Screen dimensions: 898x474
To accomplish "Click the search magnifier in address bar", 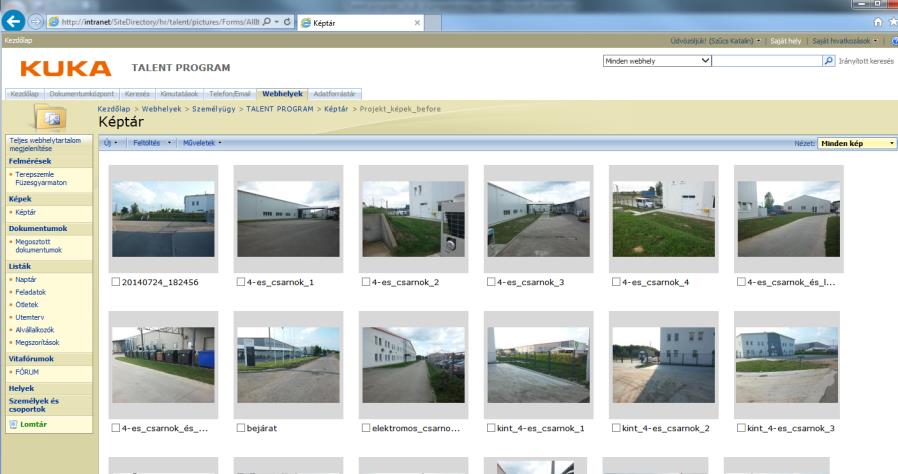I will pos(266,22).
